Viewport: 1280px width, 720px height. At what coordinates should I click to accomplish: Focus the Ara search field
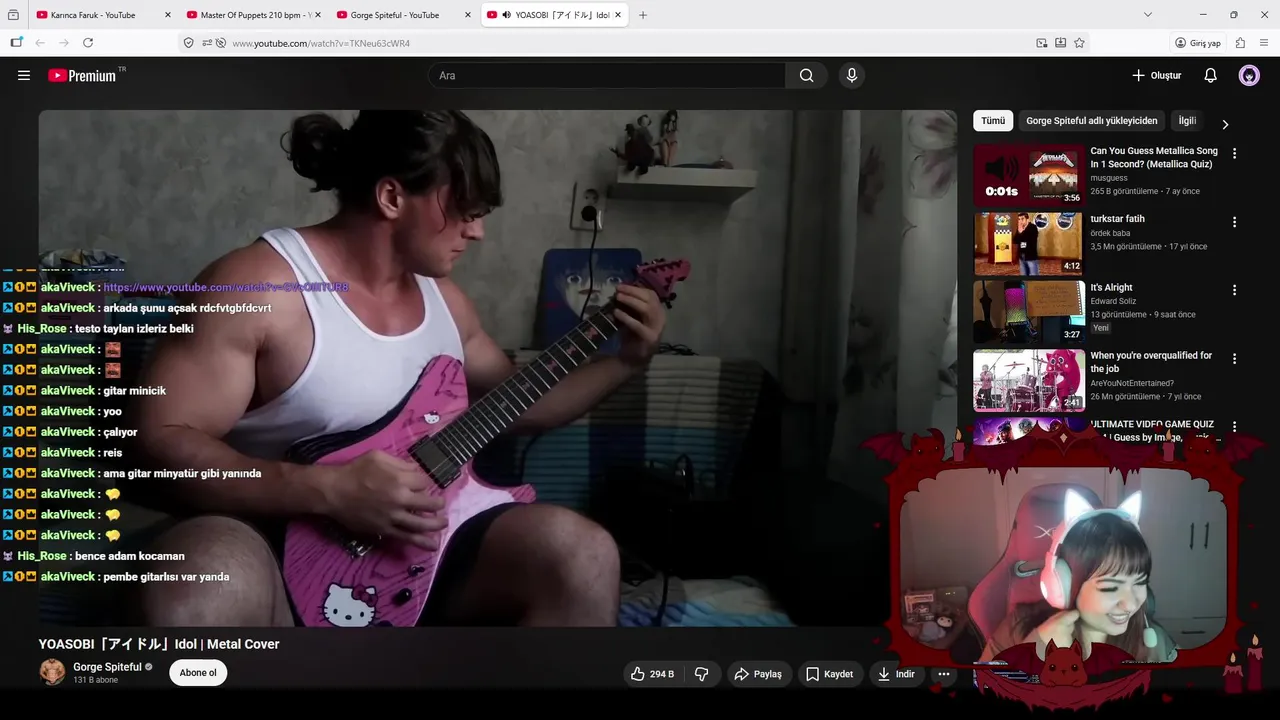click(x=607, y=75)
